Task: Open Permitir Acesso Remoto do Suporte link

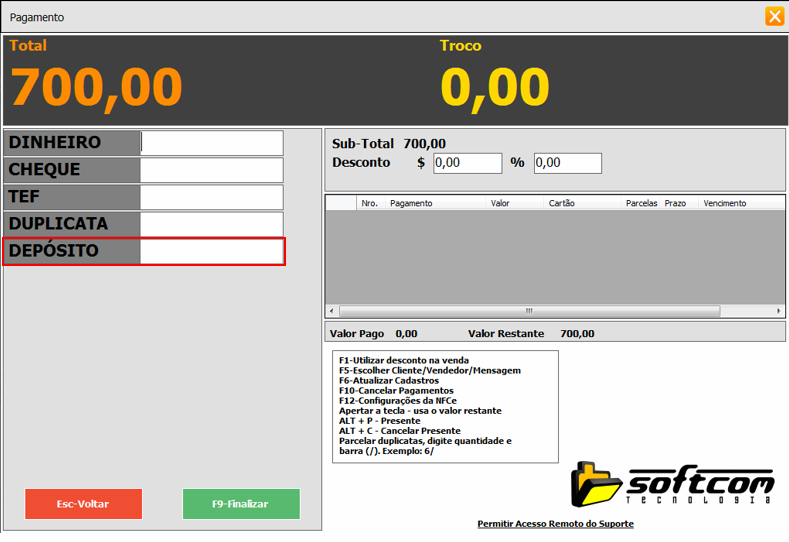Action: click(555, 524)
